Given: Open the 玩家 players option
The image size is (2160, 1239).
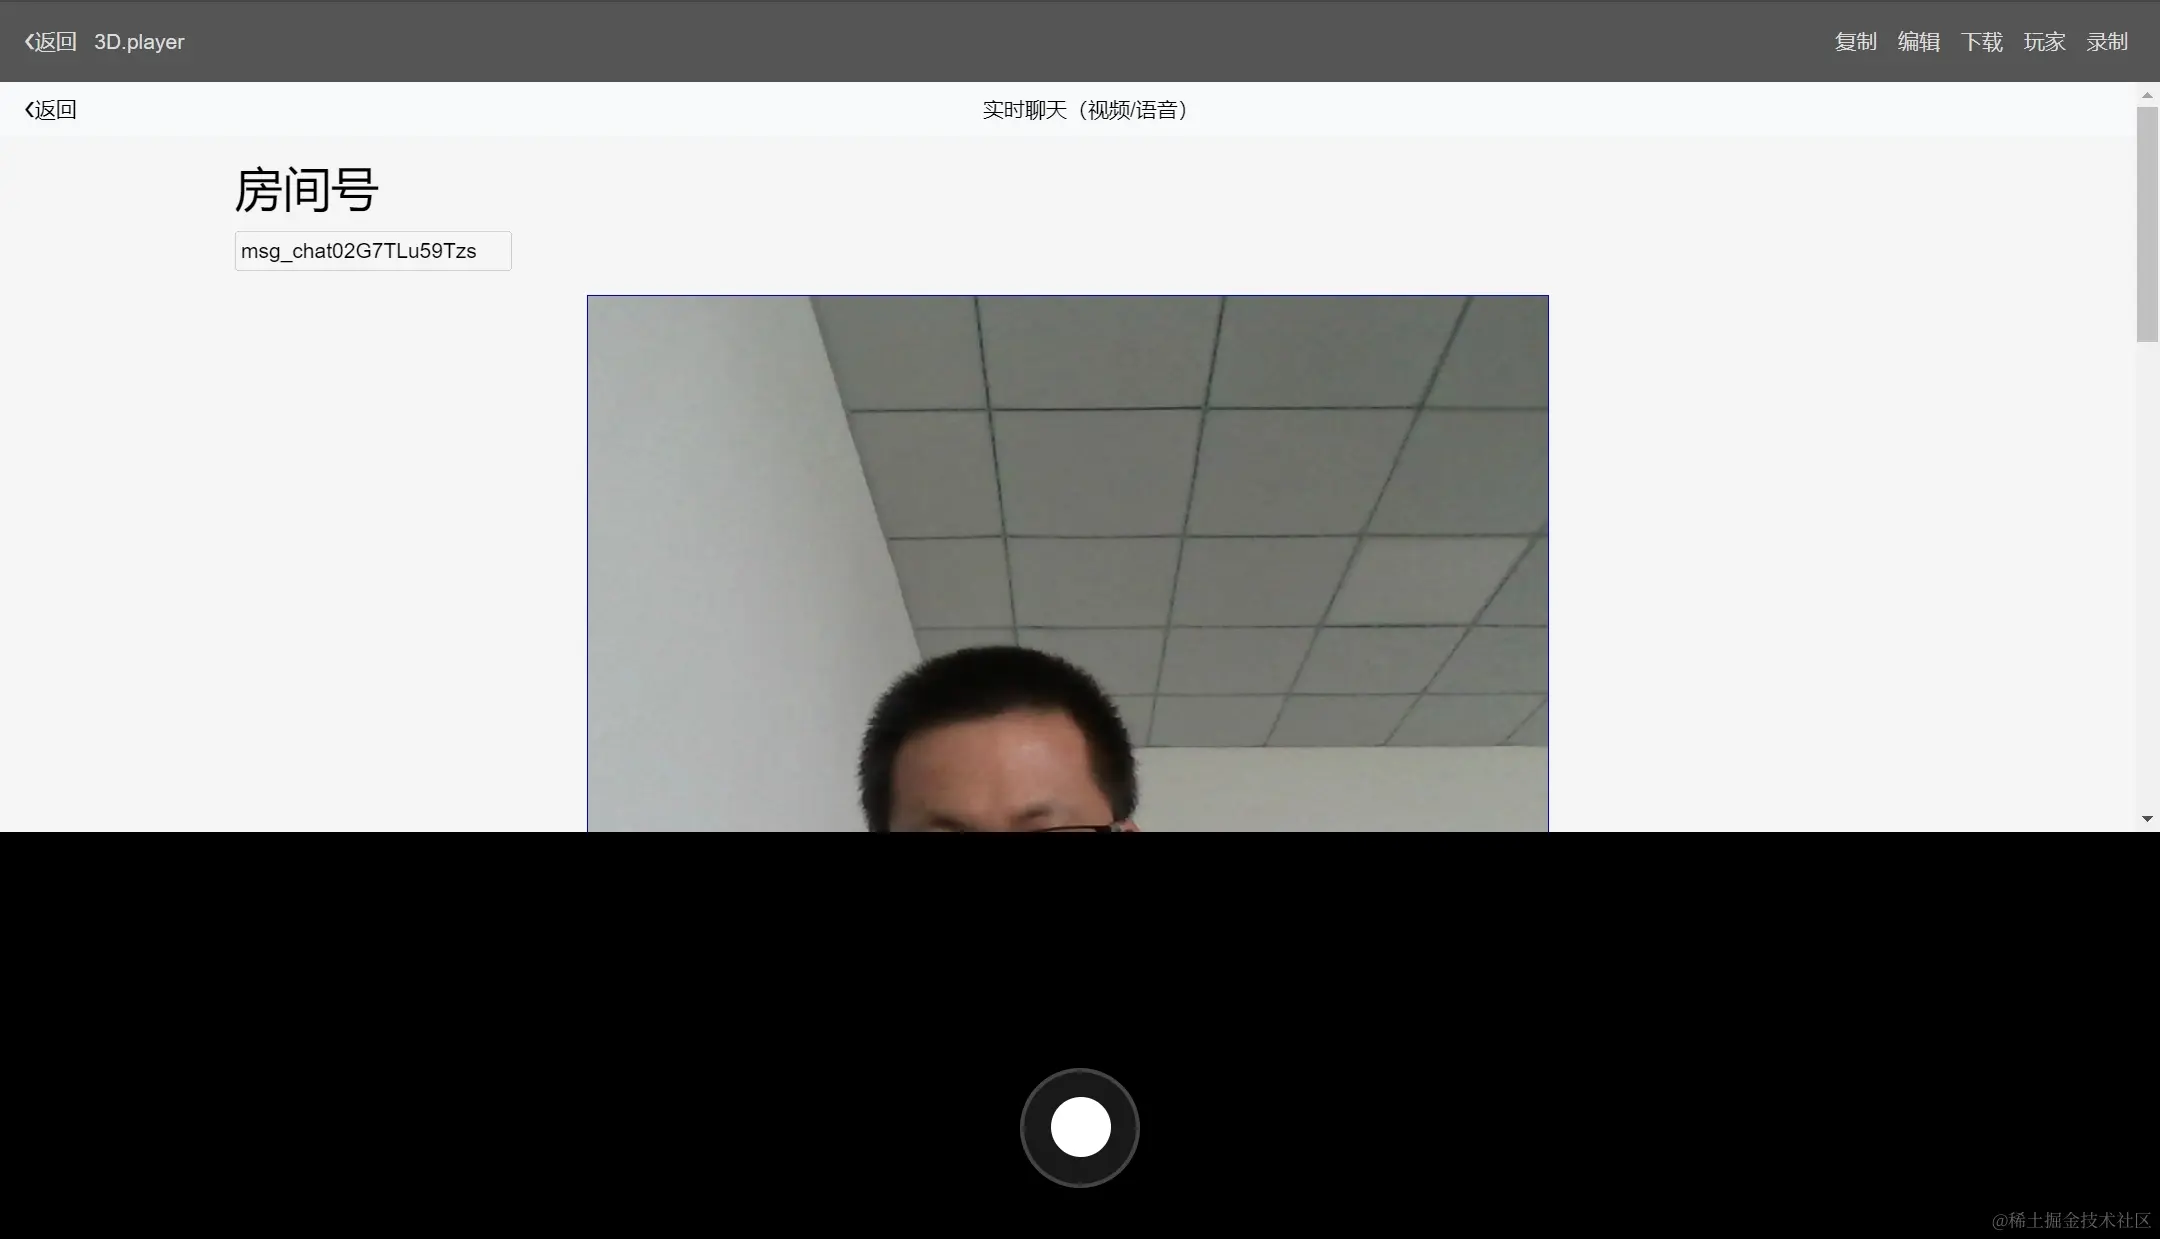Looking at the screenshot, I should tap(2044, 42).
